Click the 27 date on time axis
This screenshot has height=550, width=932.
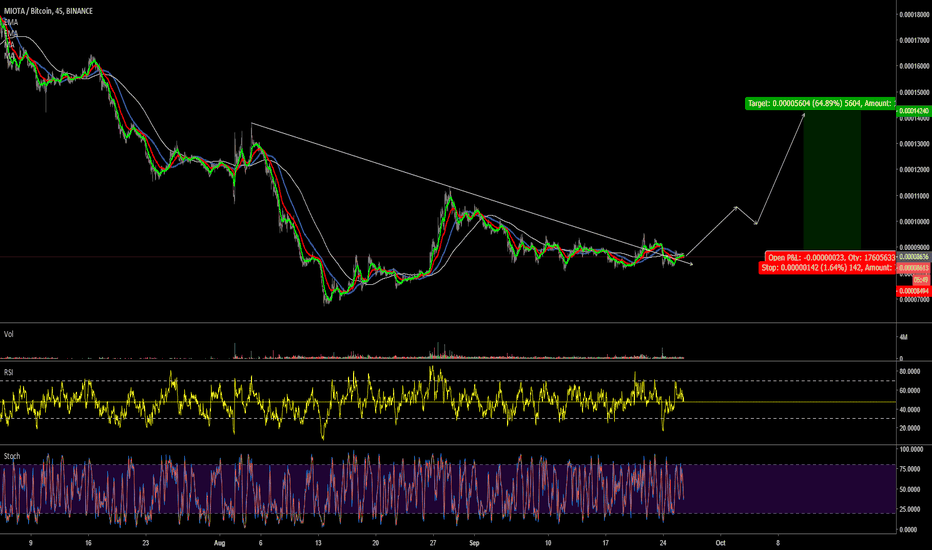coord(433,543)
